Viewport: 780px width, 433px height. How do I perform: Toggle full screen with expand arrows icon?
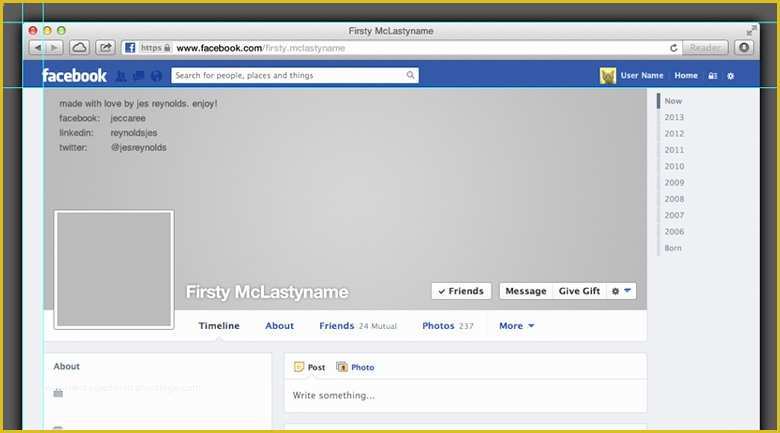751,30
